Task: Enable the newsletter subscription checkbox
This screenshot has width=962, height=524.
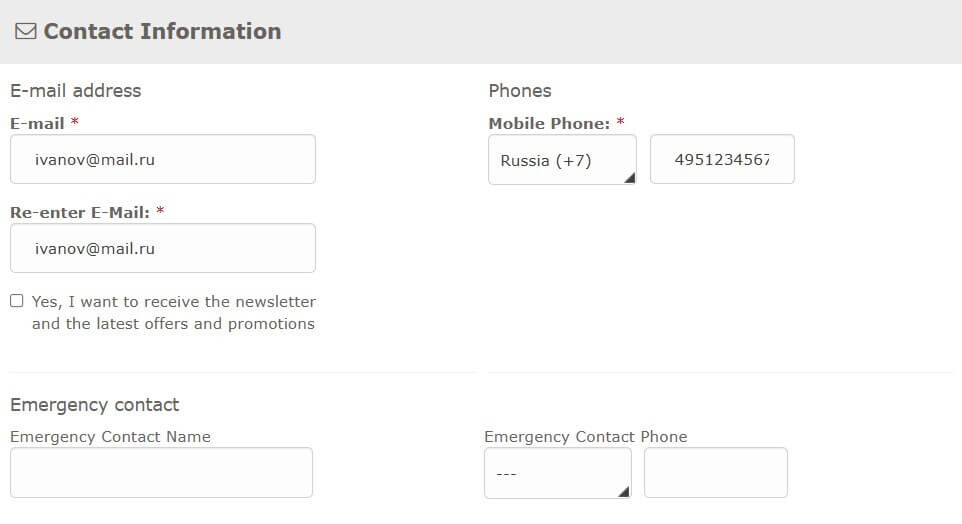Action: (17, 301)
